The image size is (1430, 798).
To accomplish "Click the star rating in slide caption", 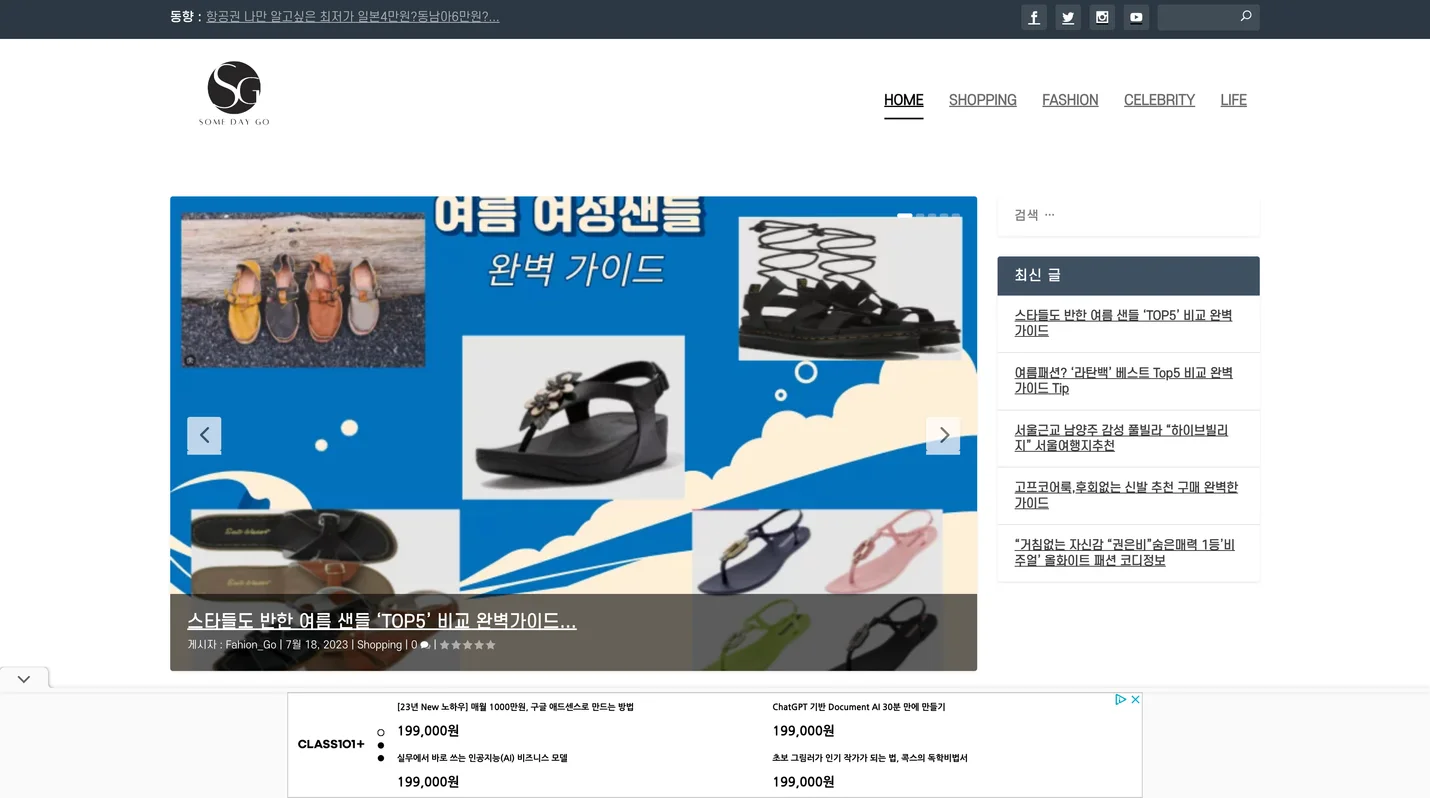I will (468, 645).
